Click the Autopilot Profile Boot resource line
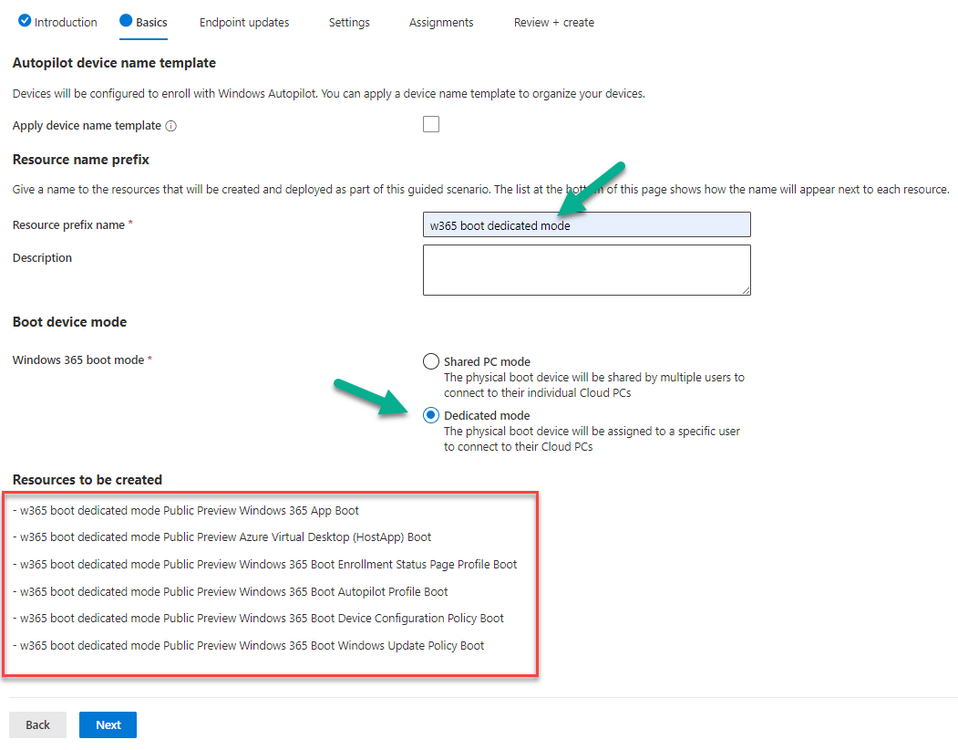 click(230, 591)
